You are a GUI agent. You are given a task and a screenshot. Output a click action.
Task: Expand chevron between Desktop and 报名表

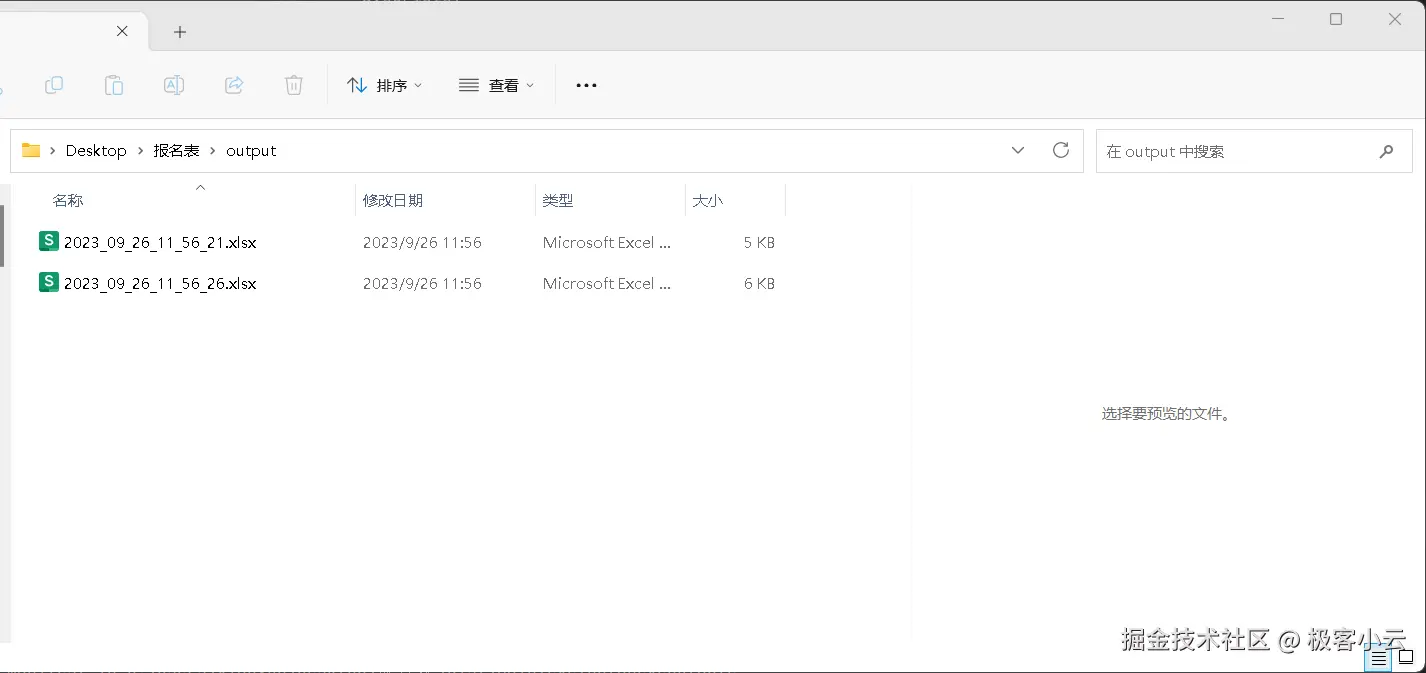(x=140, y=150)
